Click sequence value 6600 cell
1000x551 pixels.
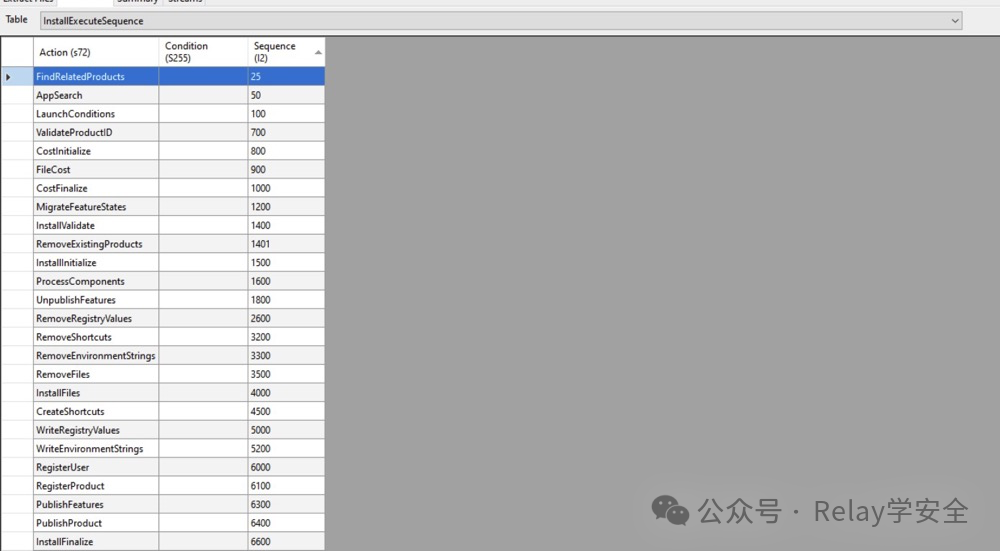coord(286,541)
